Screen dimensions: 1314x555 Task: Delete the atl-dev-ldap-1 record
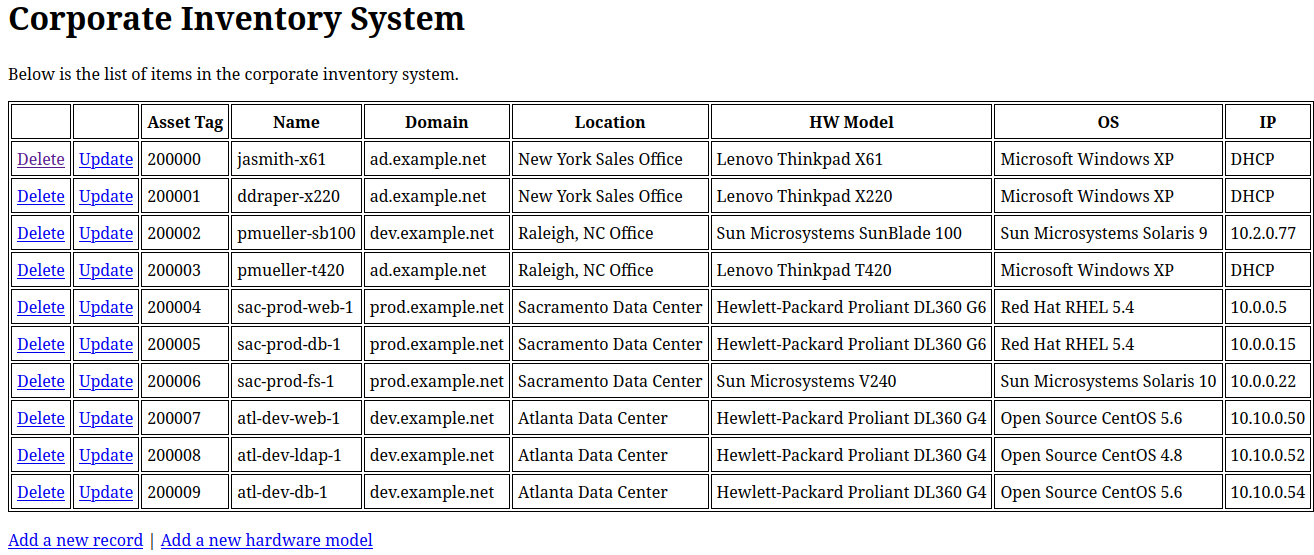pos(41,455)
